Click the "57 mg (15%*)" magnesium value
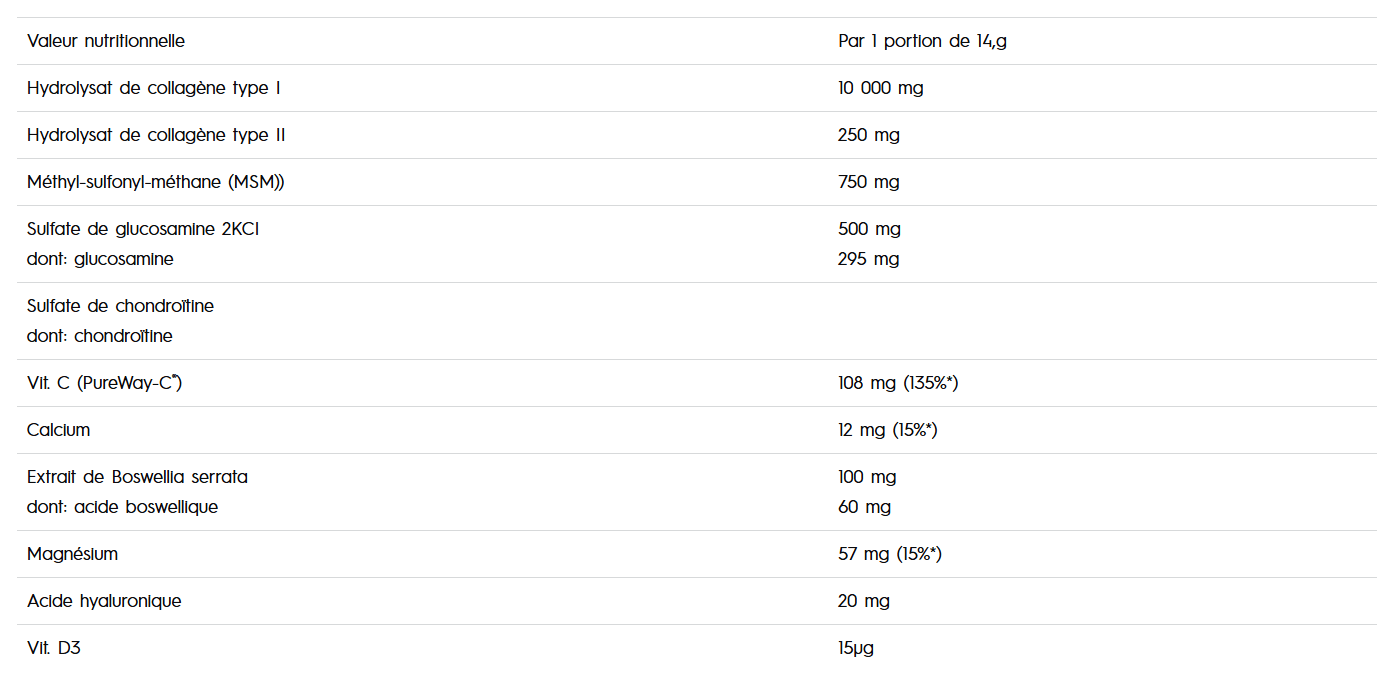Viewport: 1400px width, 674px height. (889, 554)
